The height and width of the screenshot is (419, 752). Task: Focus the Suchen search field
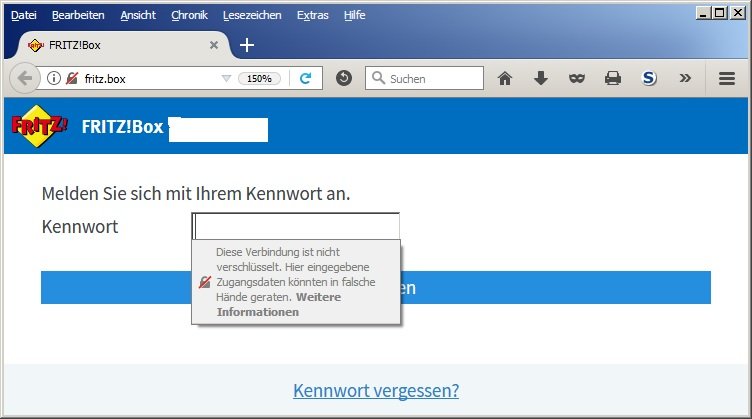[424, 78]
